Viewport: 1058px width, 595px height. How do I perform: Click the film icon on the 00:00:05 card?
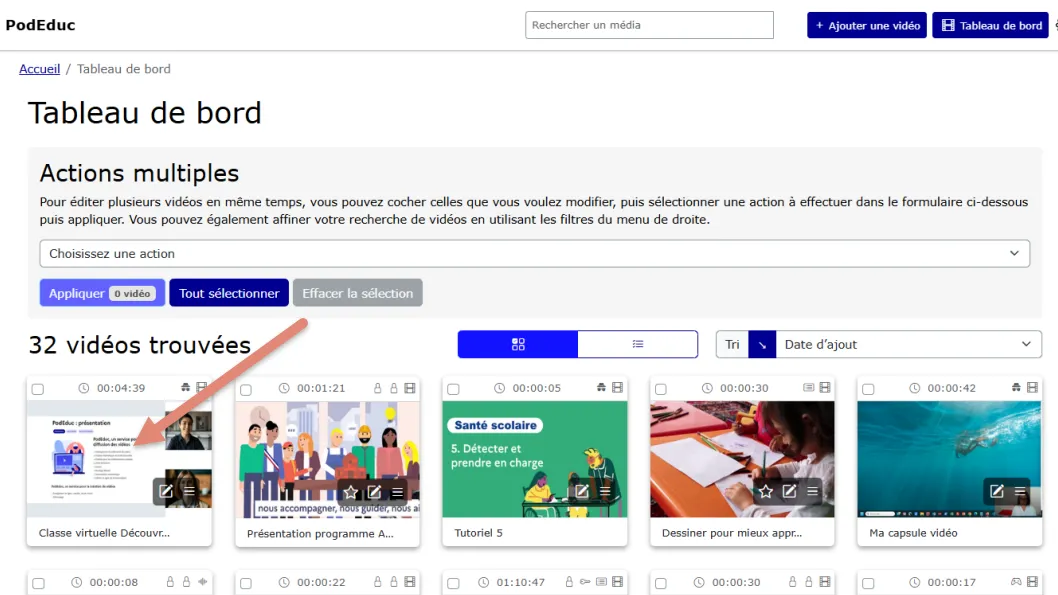(x=617, y=387)
